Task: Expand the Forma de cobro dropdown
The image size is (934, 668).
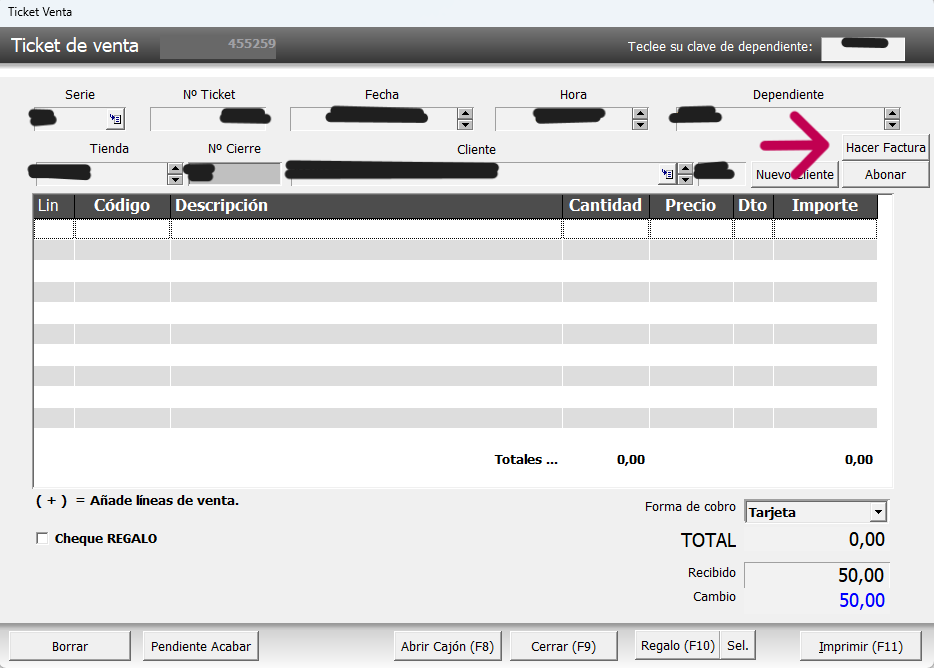Action: click(878, 512)
